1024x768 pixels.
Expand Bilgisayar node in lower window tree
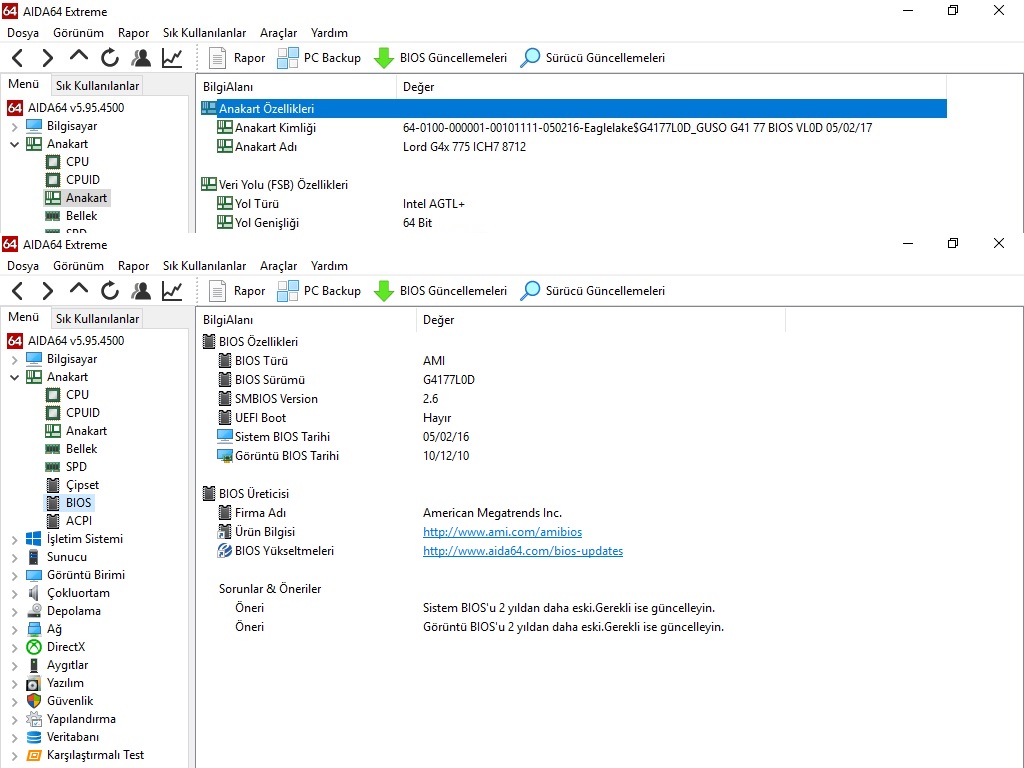coord(14,359)
